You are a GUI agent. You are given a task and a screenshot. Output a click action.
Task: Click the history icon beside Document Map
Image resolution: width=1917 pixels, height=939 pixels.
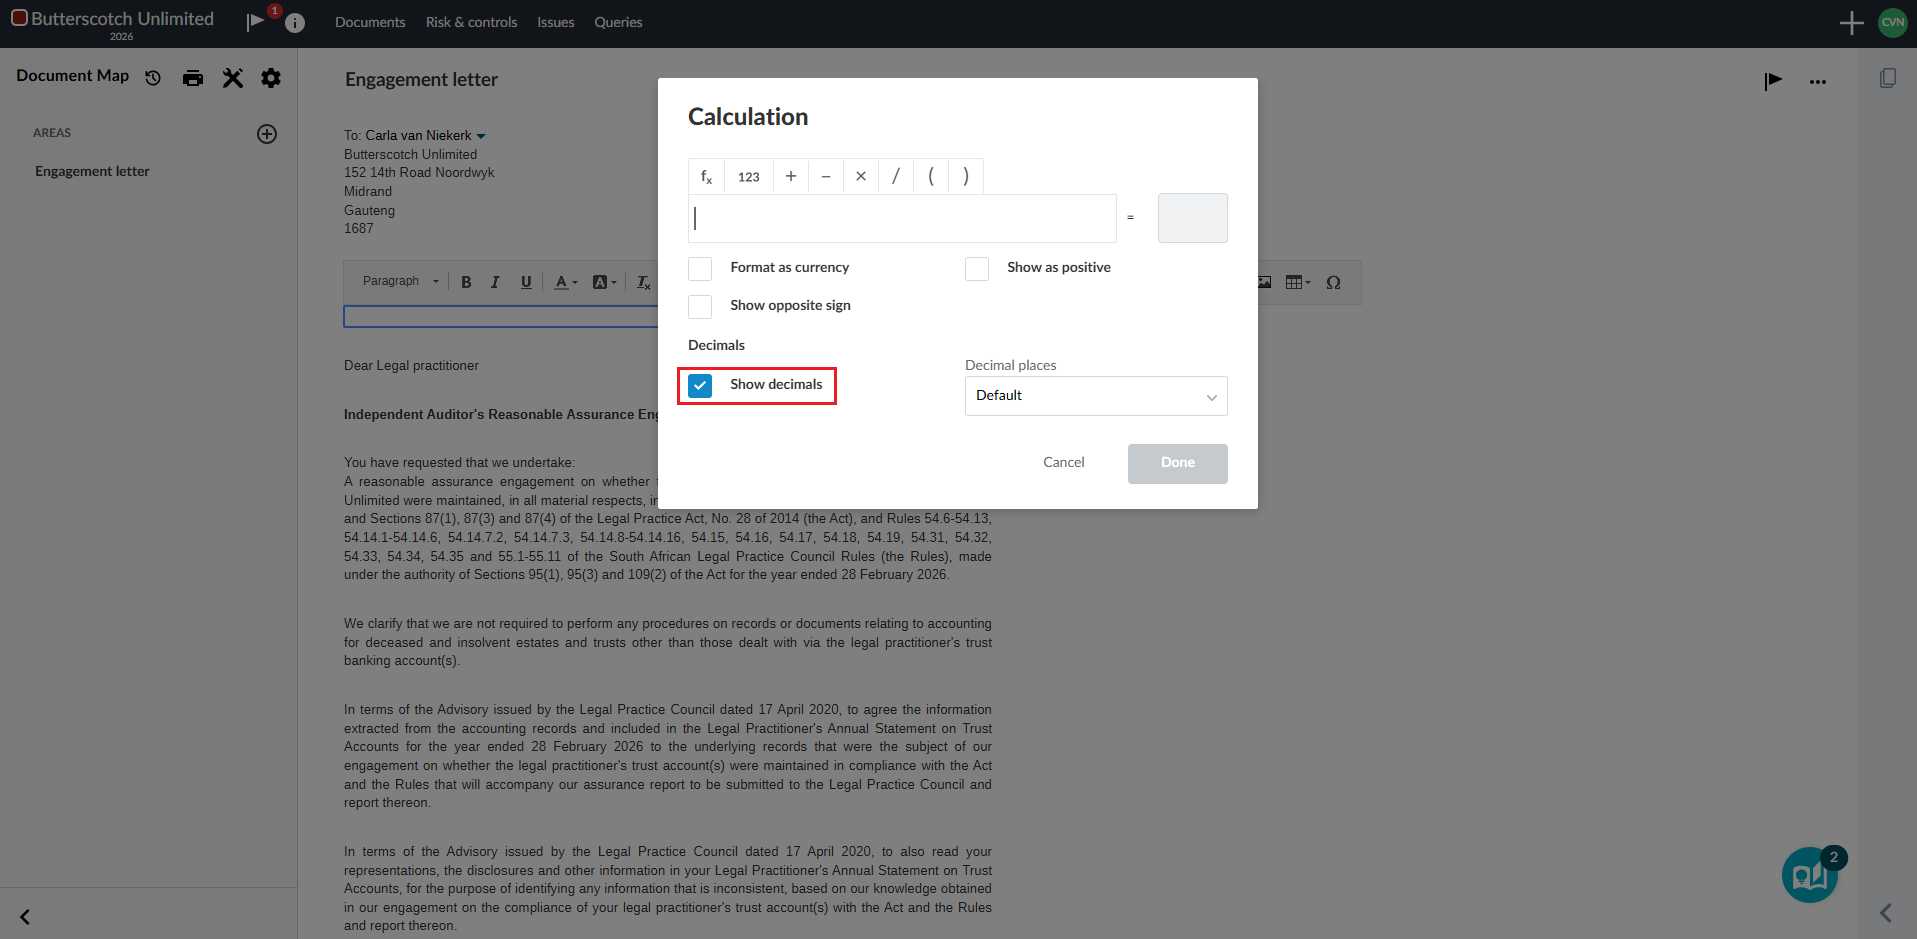[x=153, y=78]
